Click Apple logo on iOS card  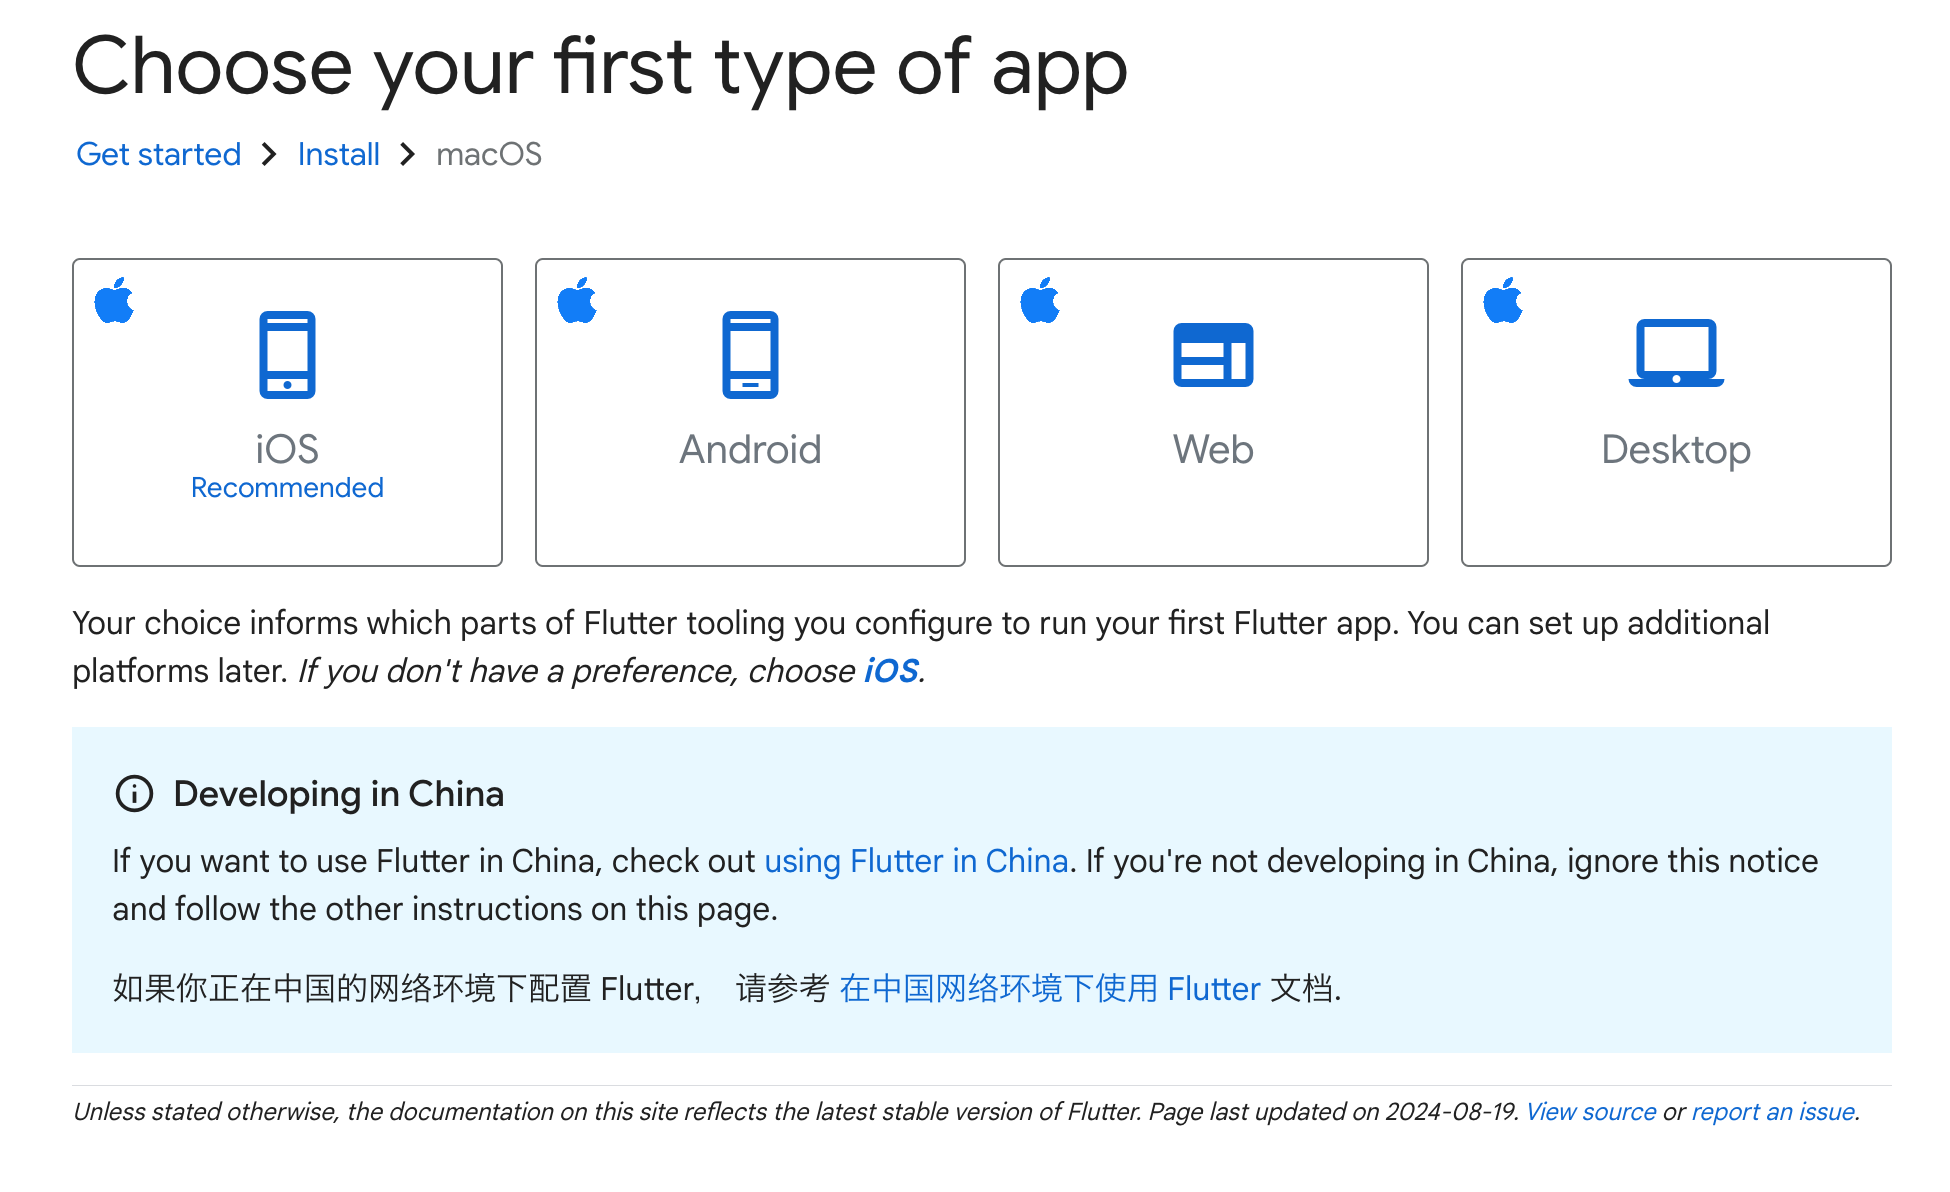pyautogui.click(x=115, y=301)
